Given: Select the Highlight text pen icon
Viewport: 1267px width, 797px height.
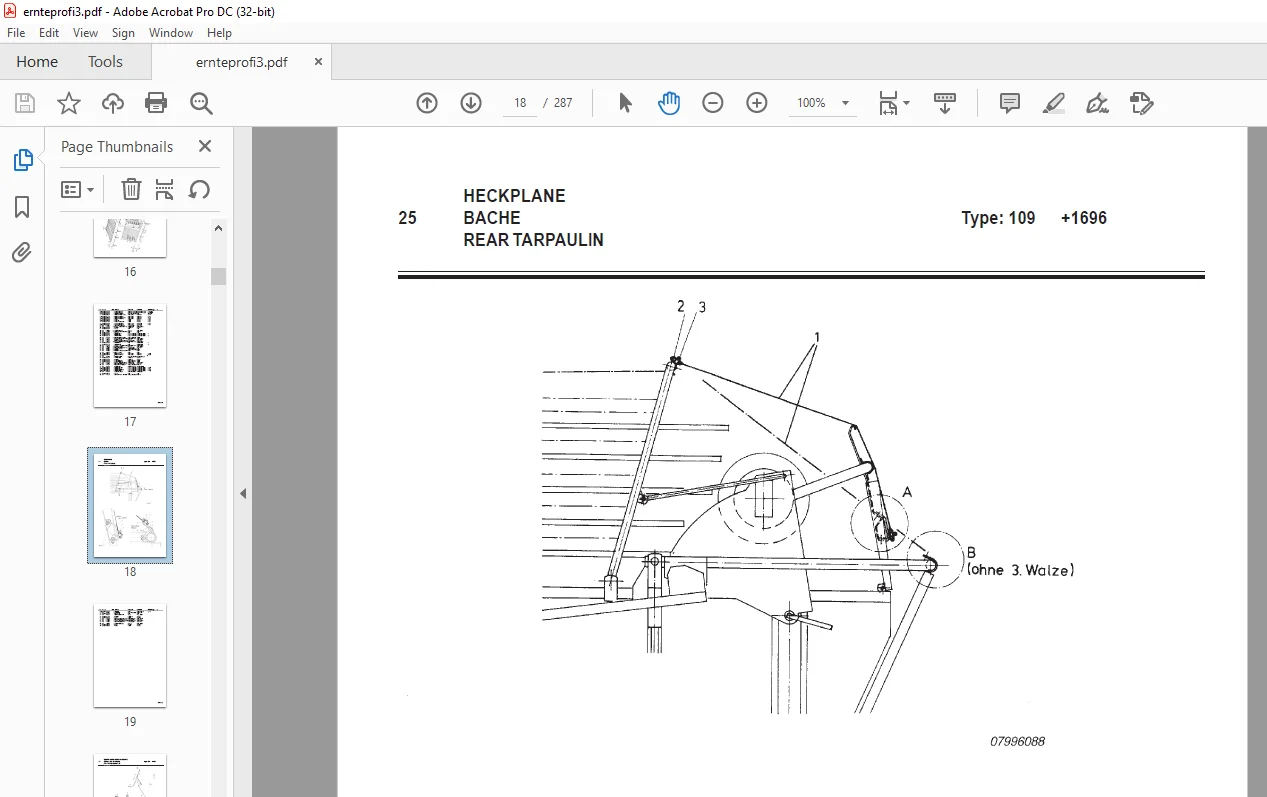Looking at the screenshot, I should (x=1053, y=103).
